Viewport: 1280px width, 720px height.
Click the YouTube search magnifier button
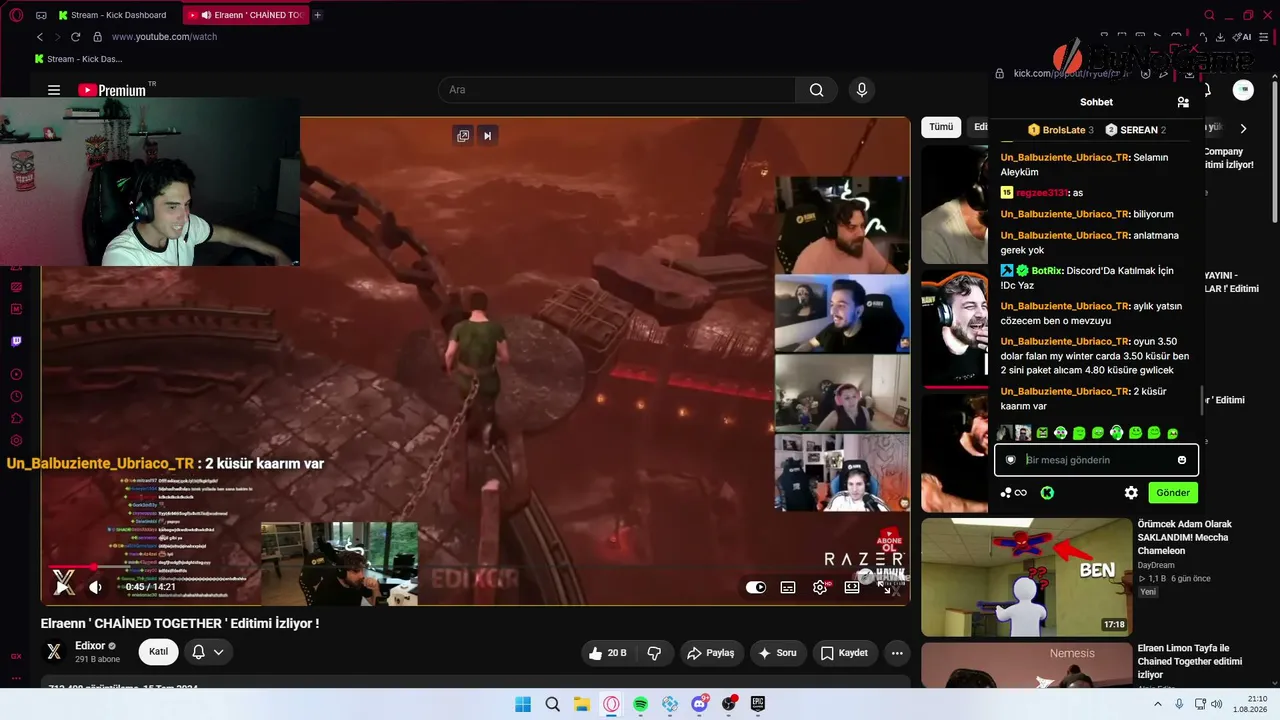(817, 90)
